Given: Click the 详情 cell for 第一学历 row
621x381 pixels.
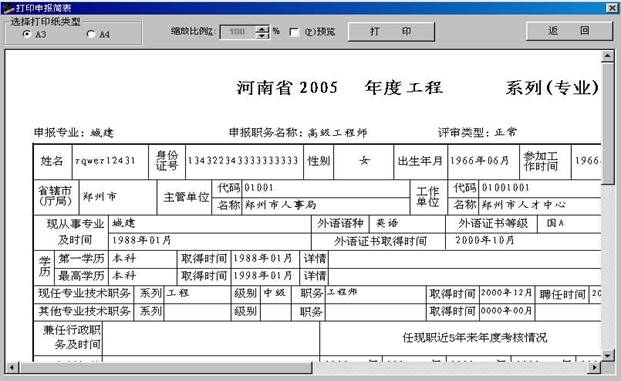Looking at the screenshot, I should [x=314, y=259].
